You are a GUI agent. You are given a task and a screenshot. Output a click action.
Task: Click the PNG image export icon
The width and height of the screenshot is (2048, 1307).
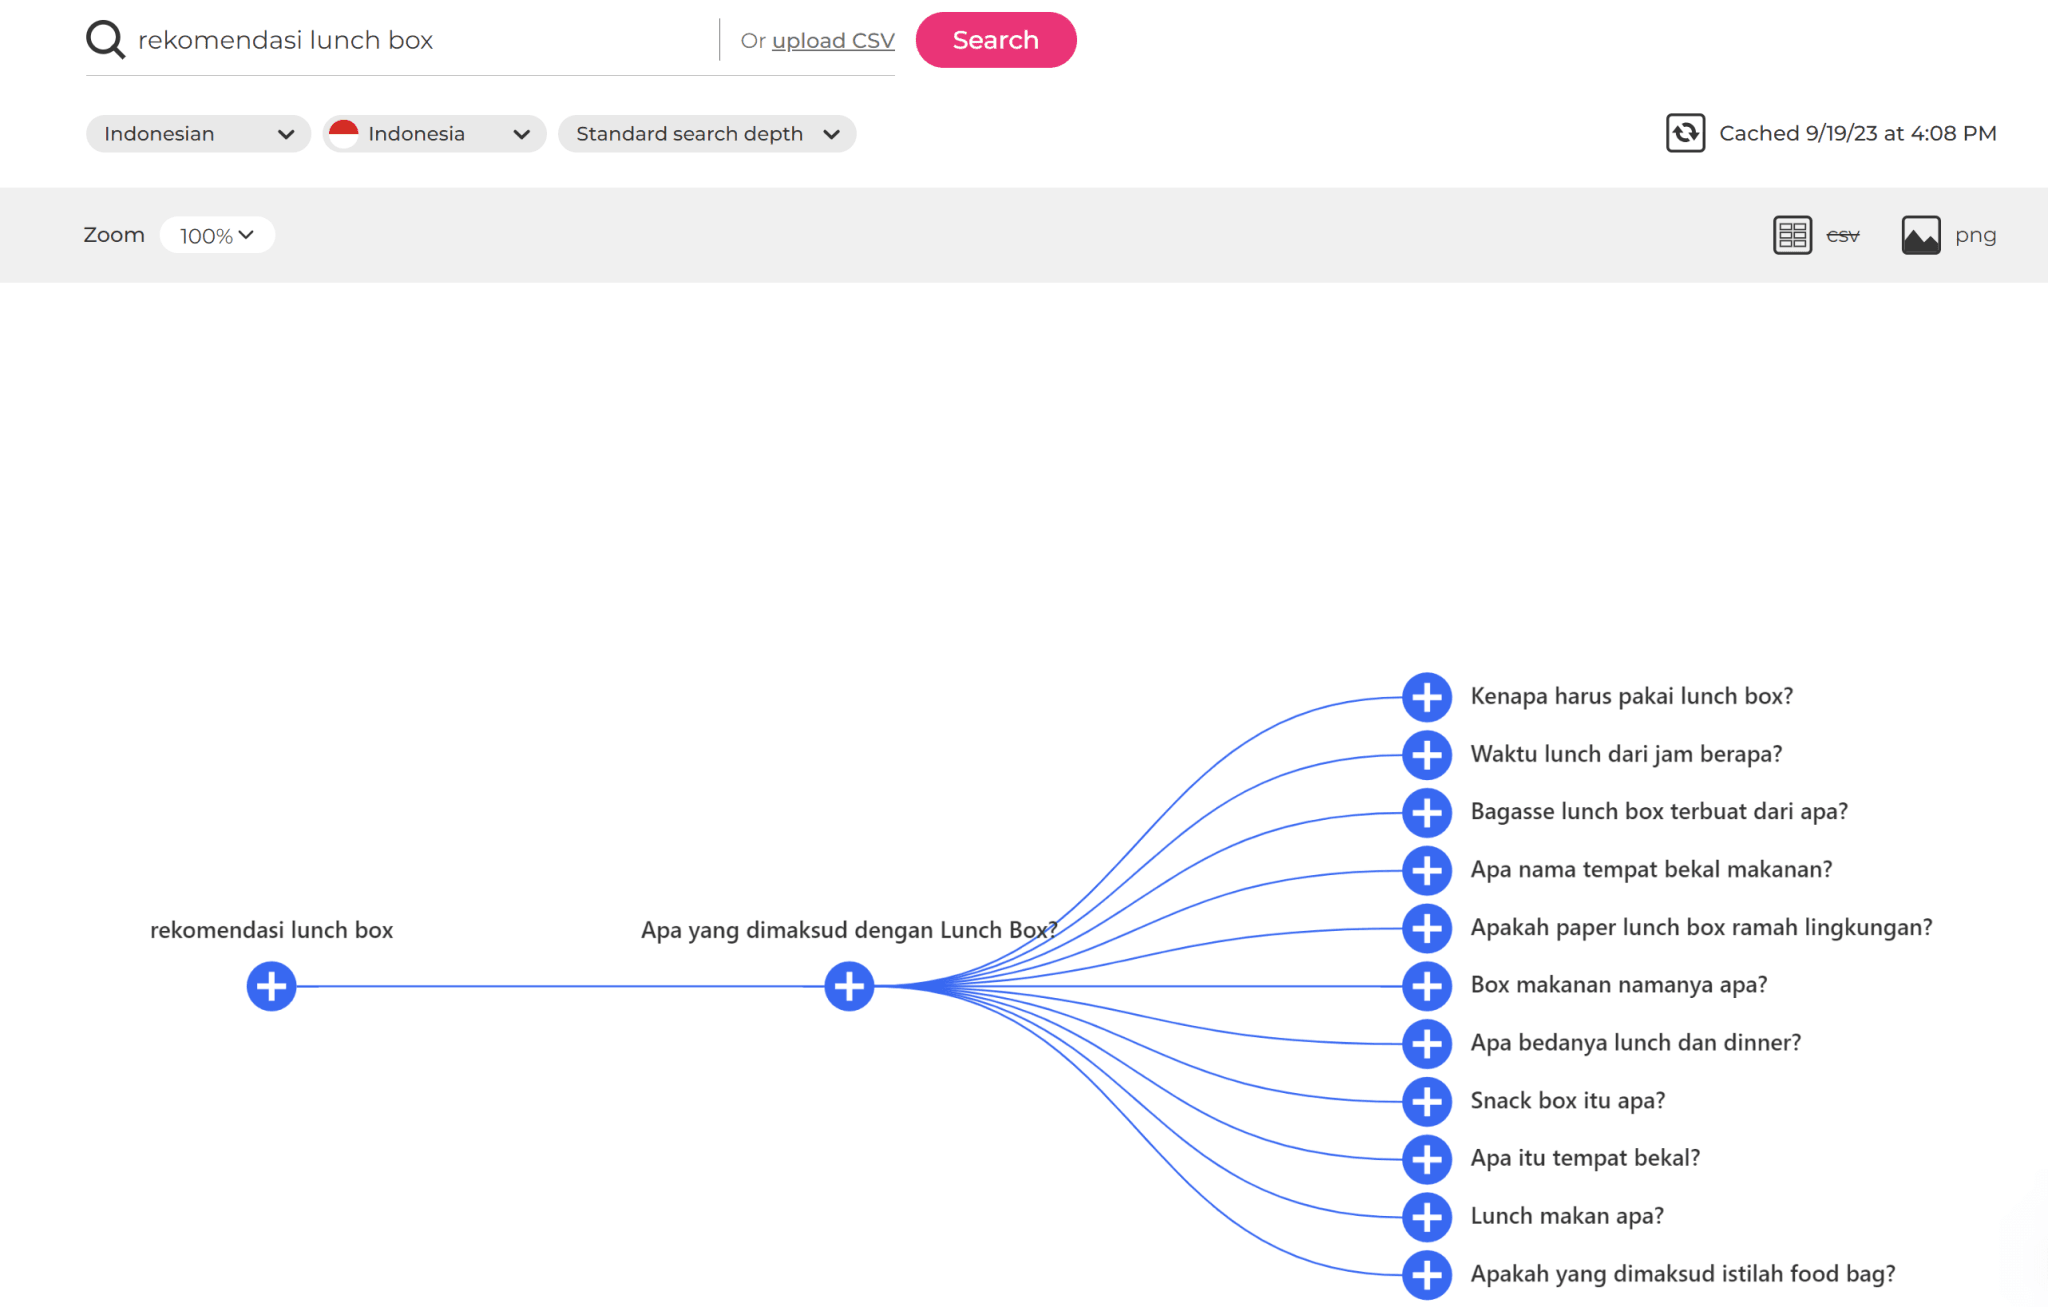point(1920,235)
